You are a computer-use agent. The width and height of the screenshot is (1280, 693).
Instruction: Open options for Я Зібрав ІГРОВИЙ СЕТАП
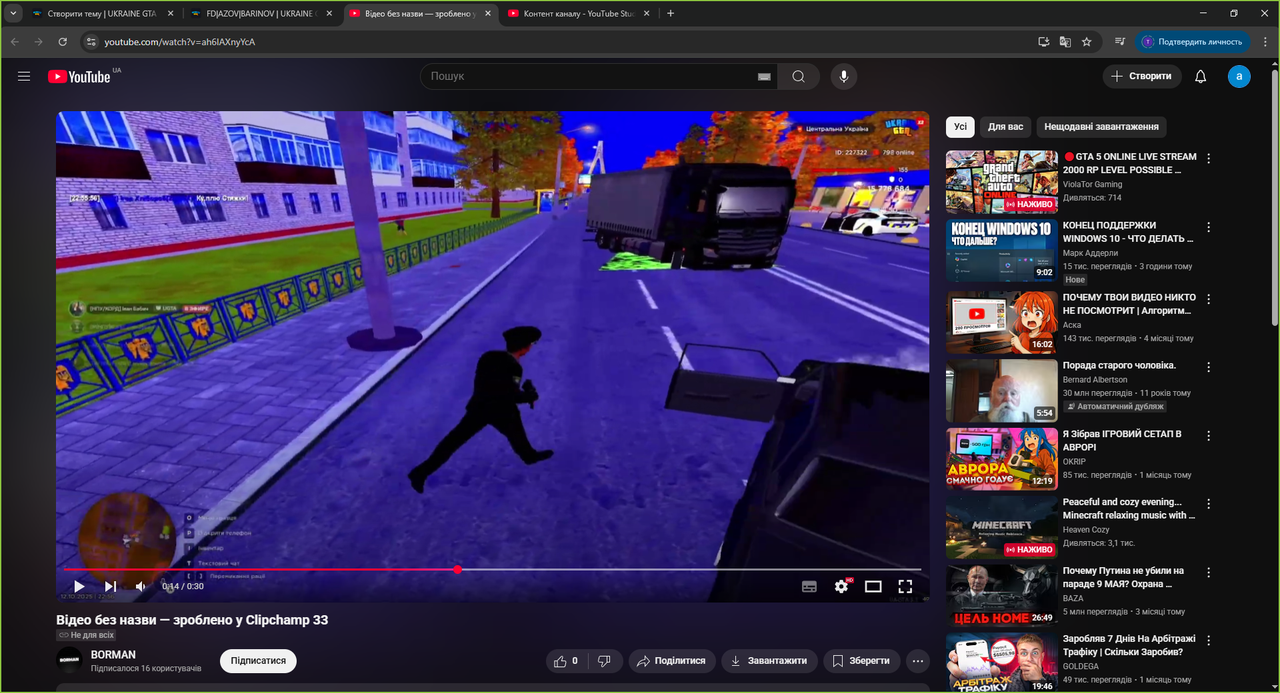point(1209,435)
